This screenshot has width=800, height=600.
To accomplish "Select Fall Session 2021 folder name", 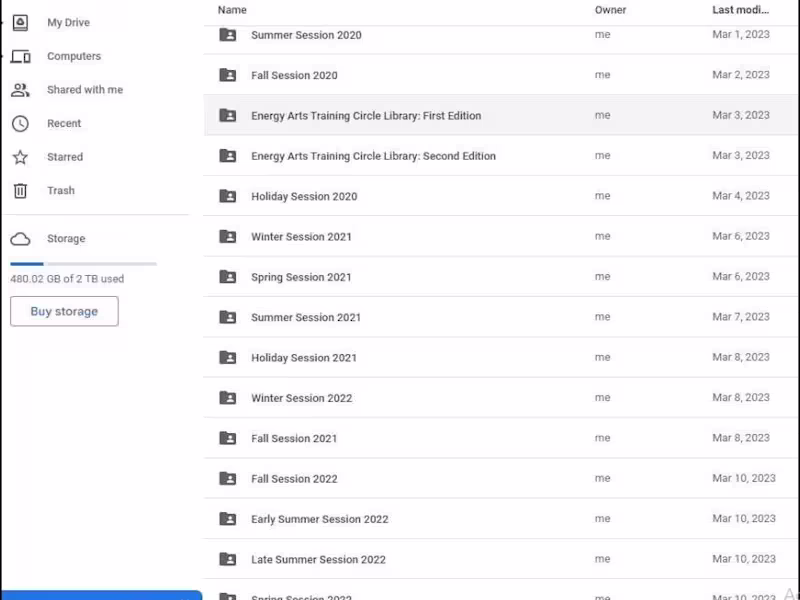I will 294,438.
